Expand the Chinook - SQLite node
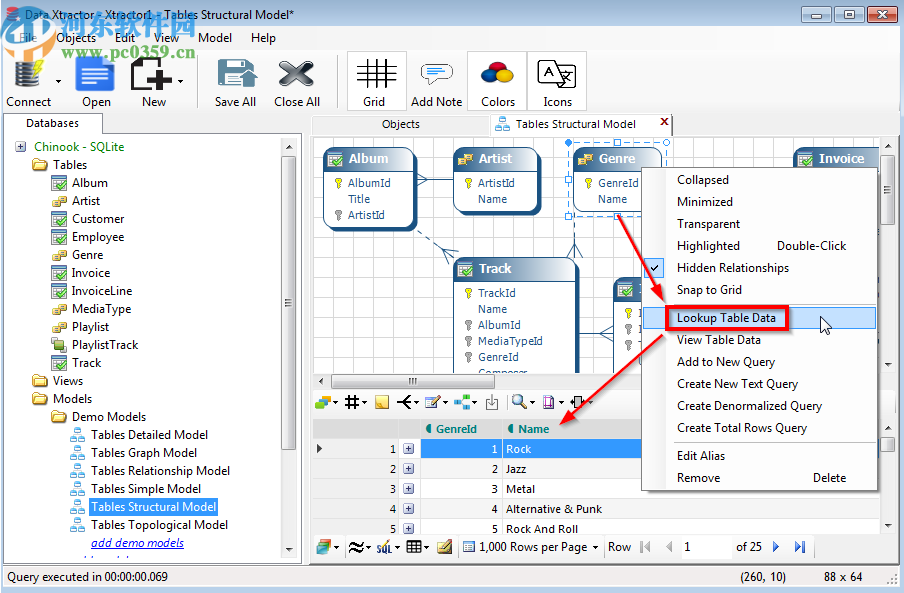 [x=21, y=147]
